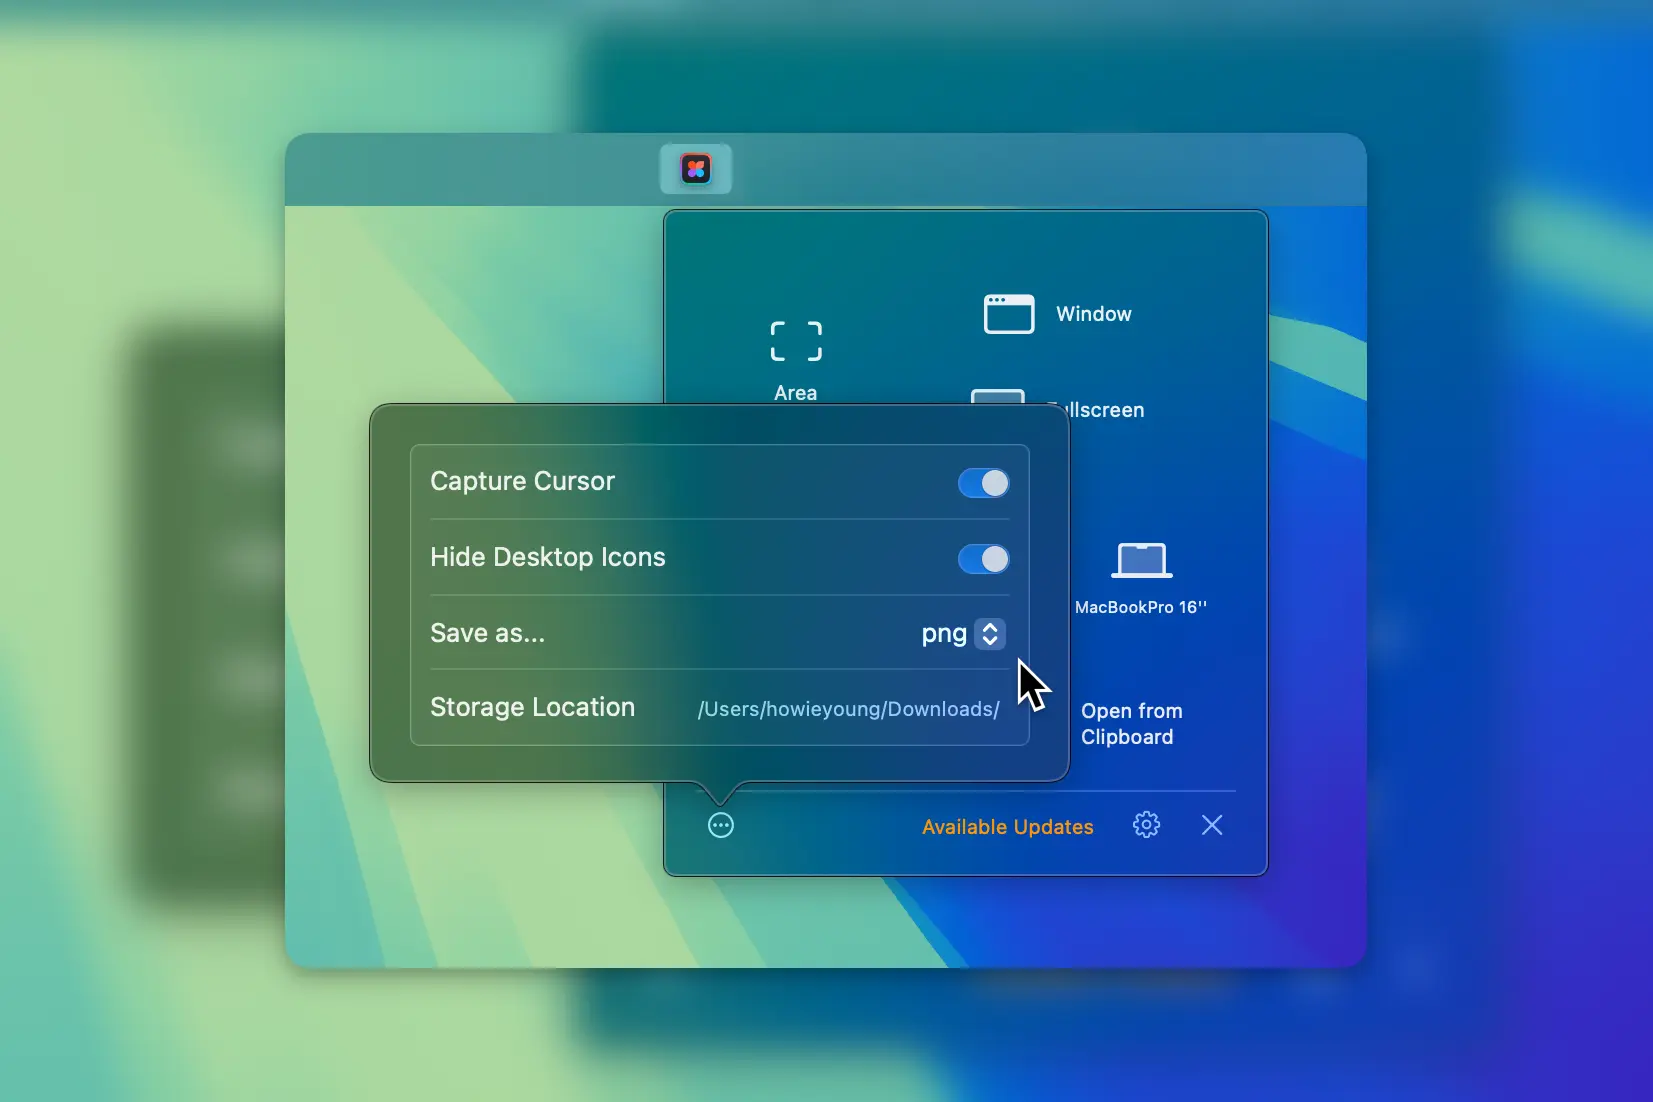
Task: Close the panel with the X icon
Action: tap(1211, 825)
